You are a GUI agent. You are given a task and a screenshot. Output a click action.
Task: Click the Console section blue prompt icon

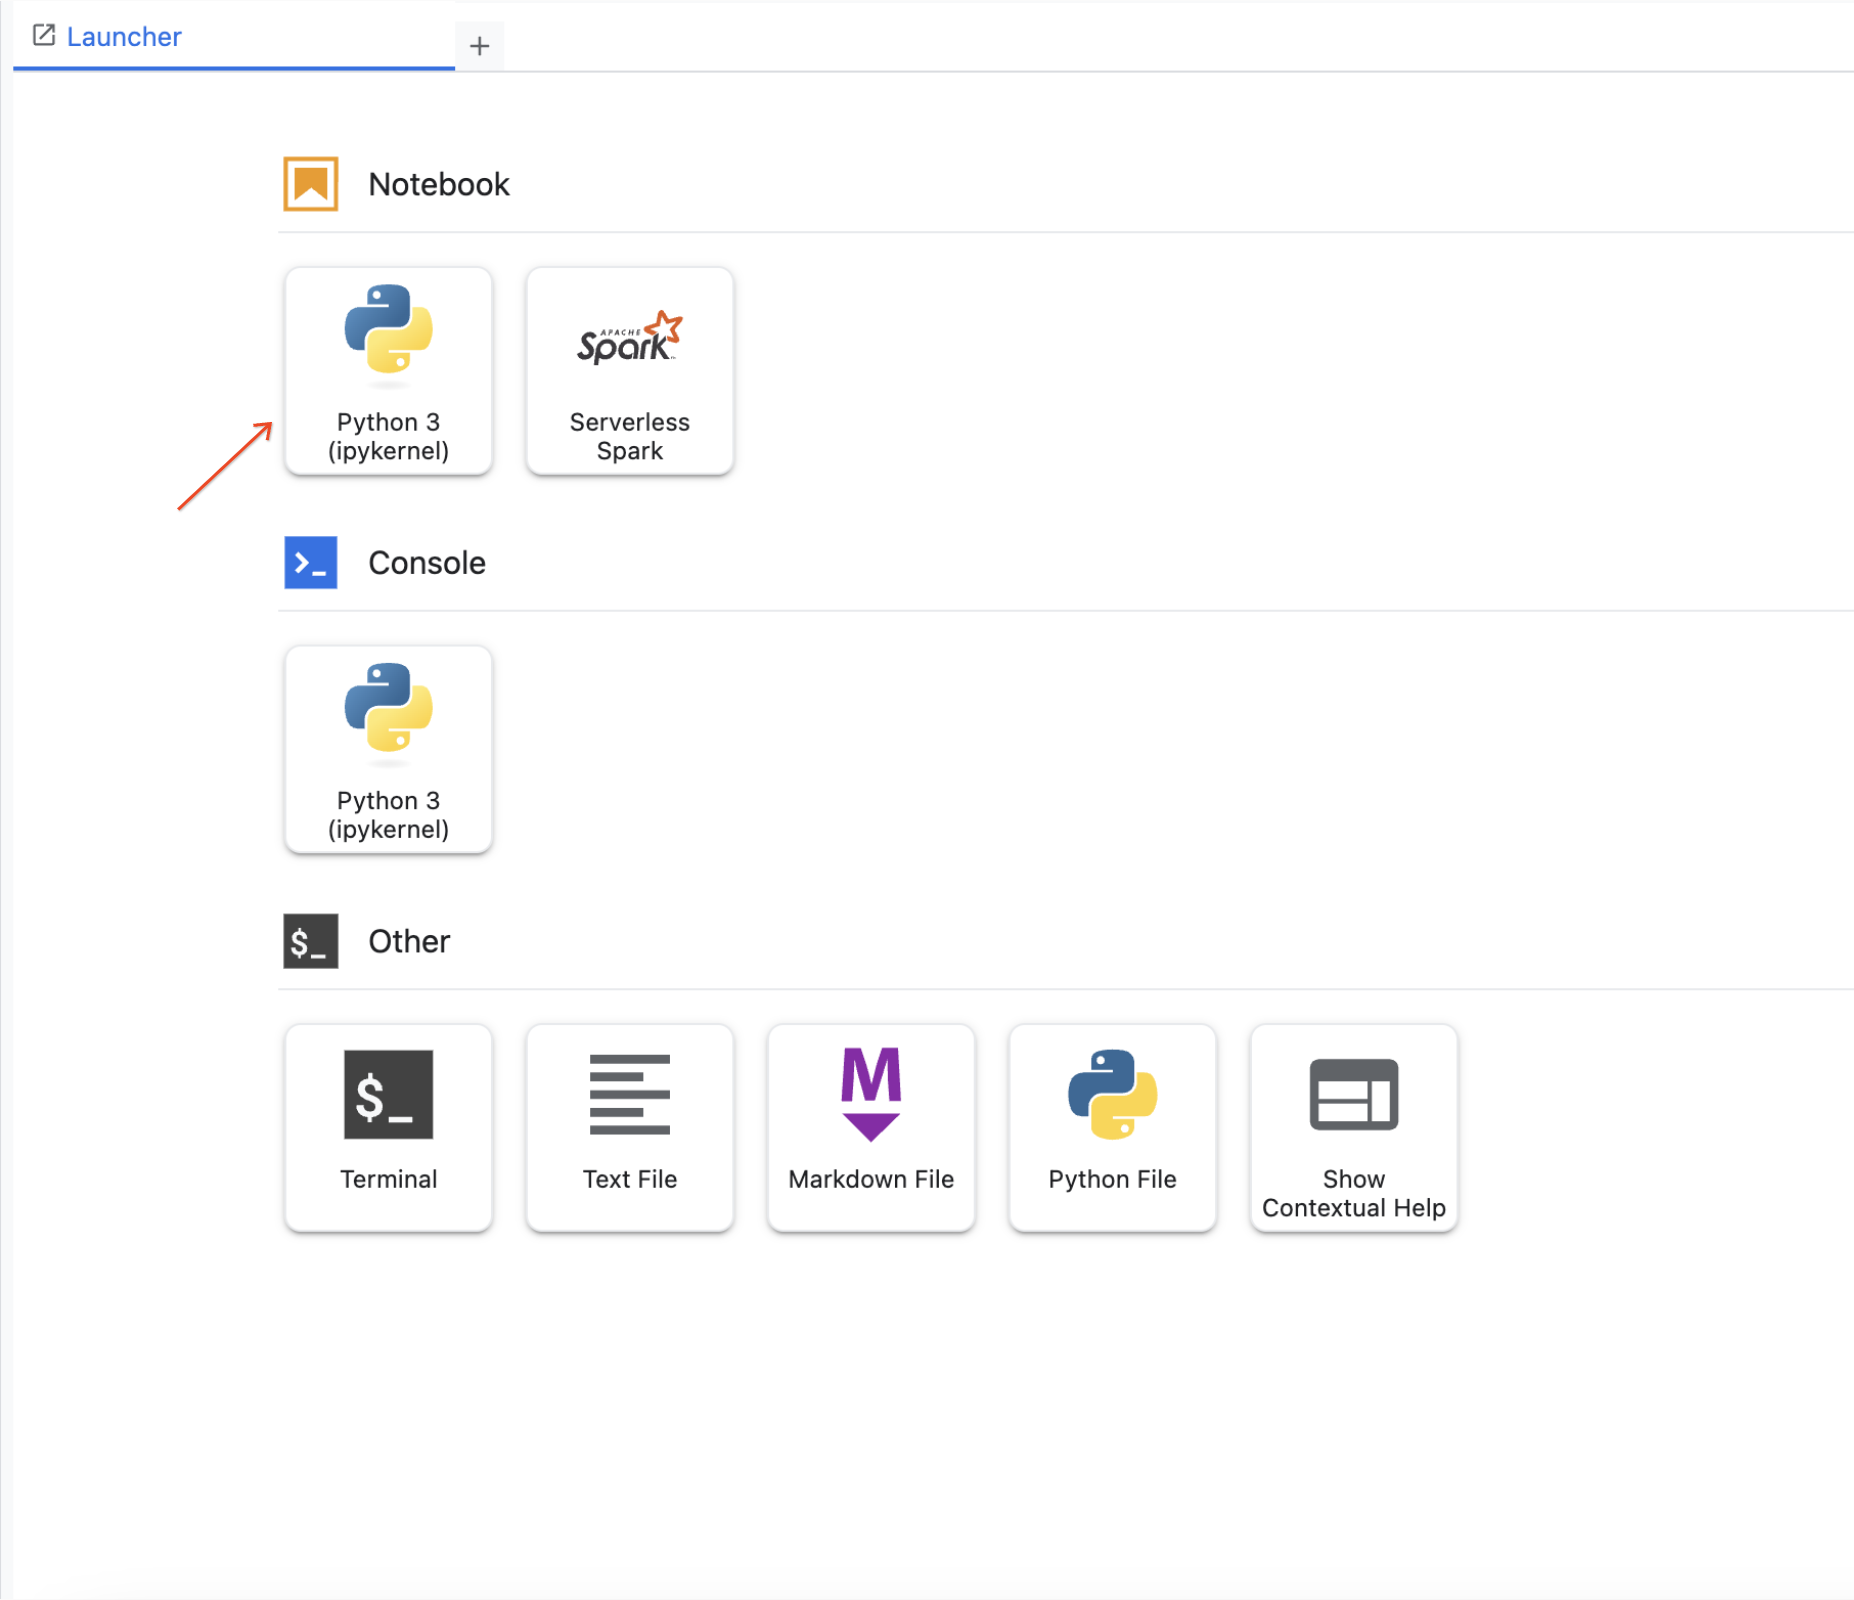pyautogui.click(x=311, y=563)
